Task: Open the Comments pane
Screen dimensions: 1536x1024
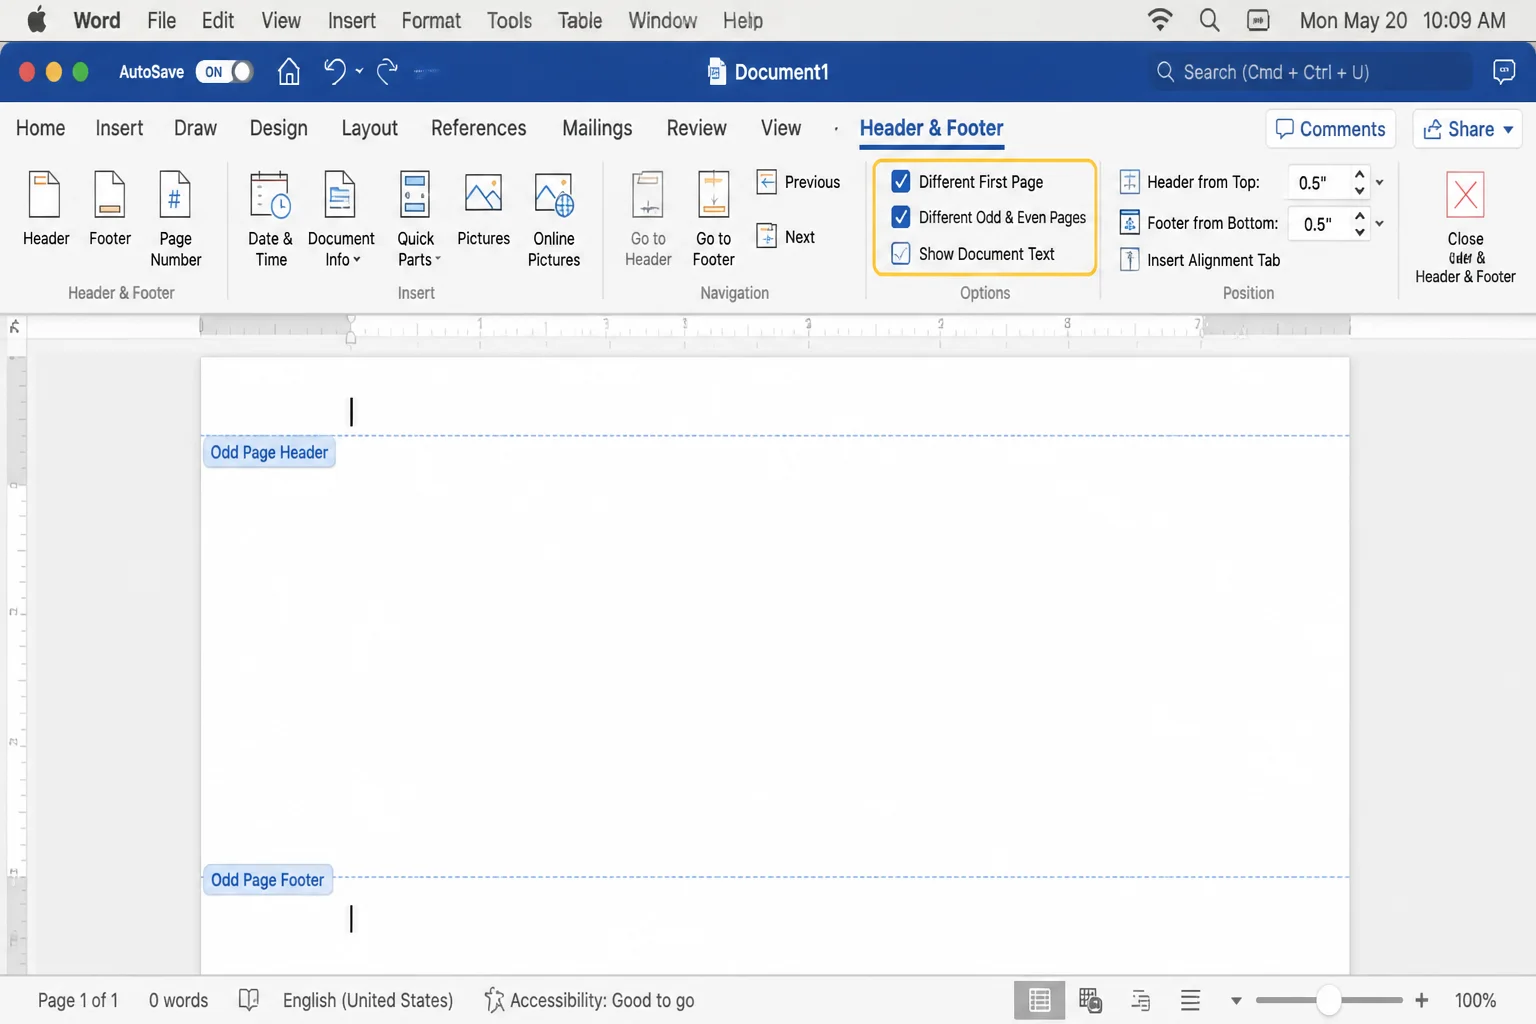Action: (x=1330, y=129)
